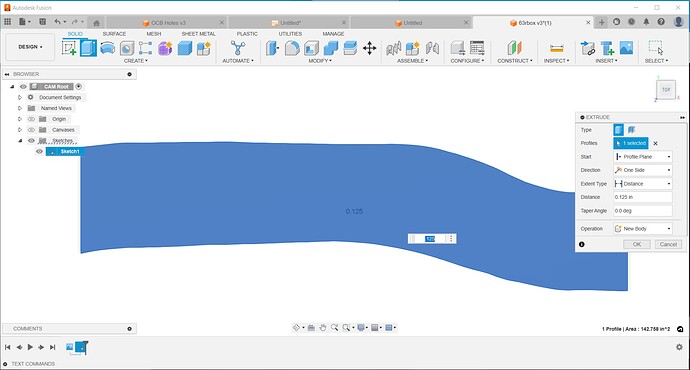Play the timeline
The width and height of the screenshot is (690, 370).
pyautogui.click(x=30, y=347)
